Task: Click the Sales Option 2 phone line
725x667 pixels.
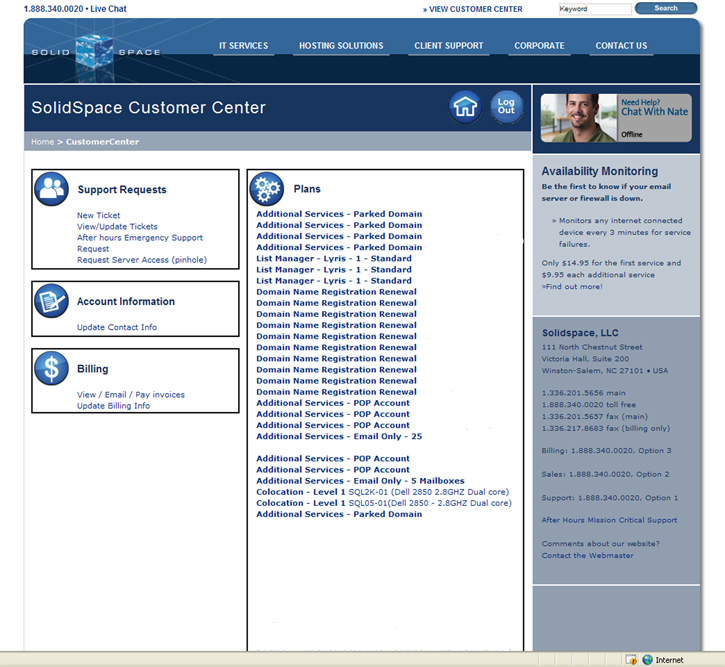Action: (x=605, y=474)
